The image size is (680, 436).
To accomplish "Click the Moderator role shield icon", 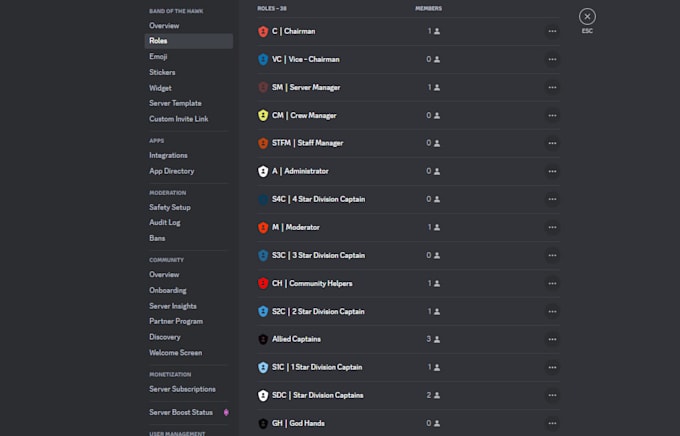I will coord(263,227).
